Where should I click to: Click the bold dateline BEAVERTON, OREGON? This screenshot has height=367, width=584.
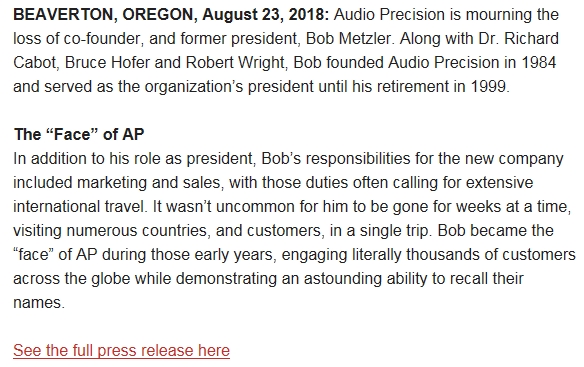106,15
